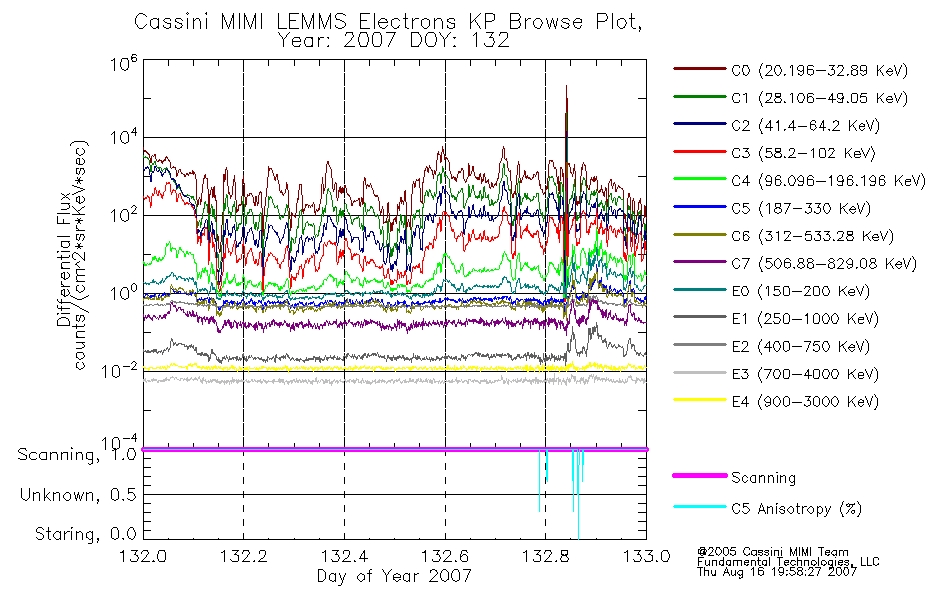Viewport: 950px width, 600px height.
Task: Click the Unknown, 0.5 axis label
Action: (x=78, y=495)
